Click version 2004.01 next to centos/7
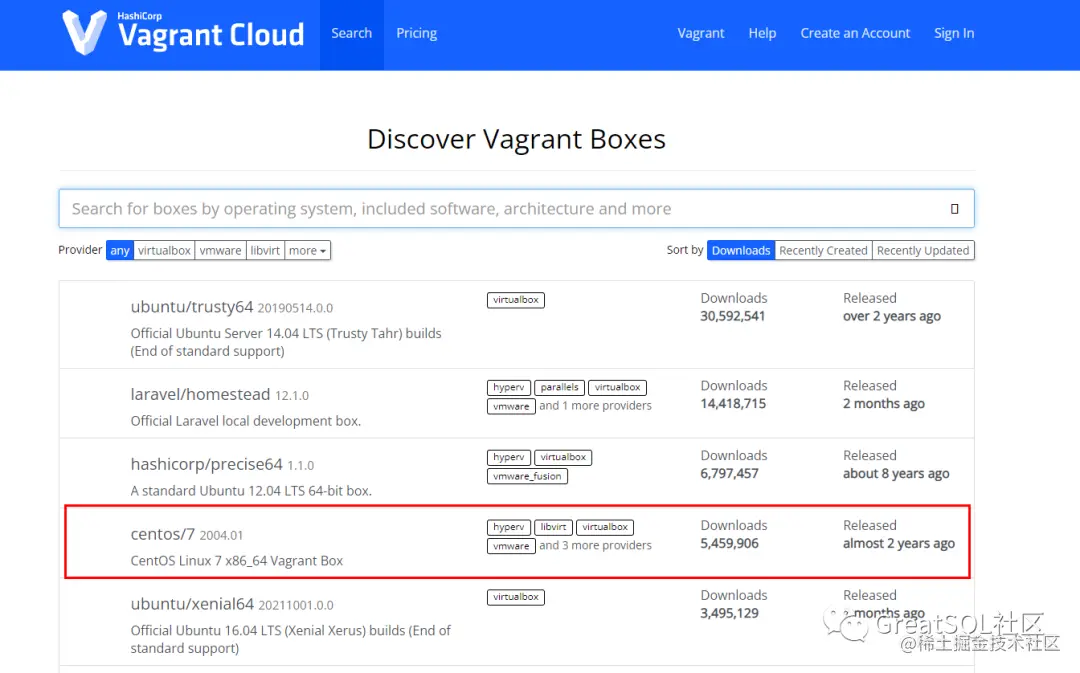Image resolution: width=1080 pixels, height=673 pixels. (221, 535)
